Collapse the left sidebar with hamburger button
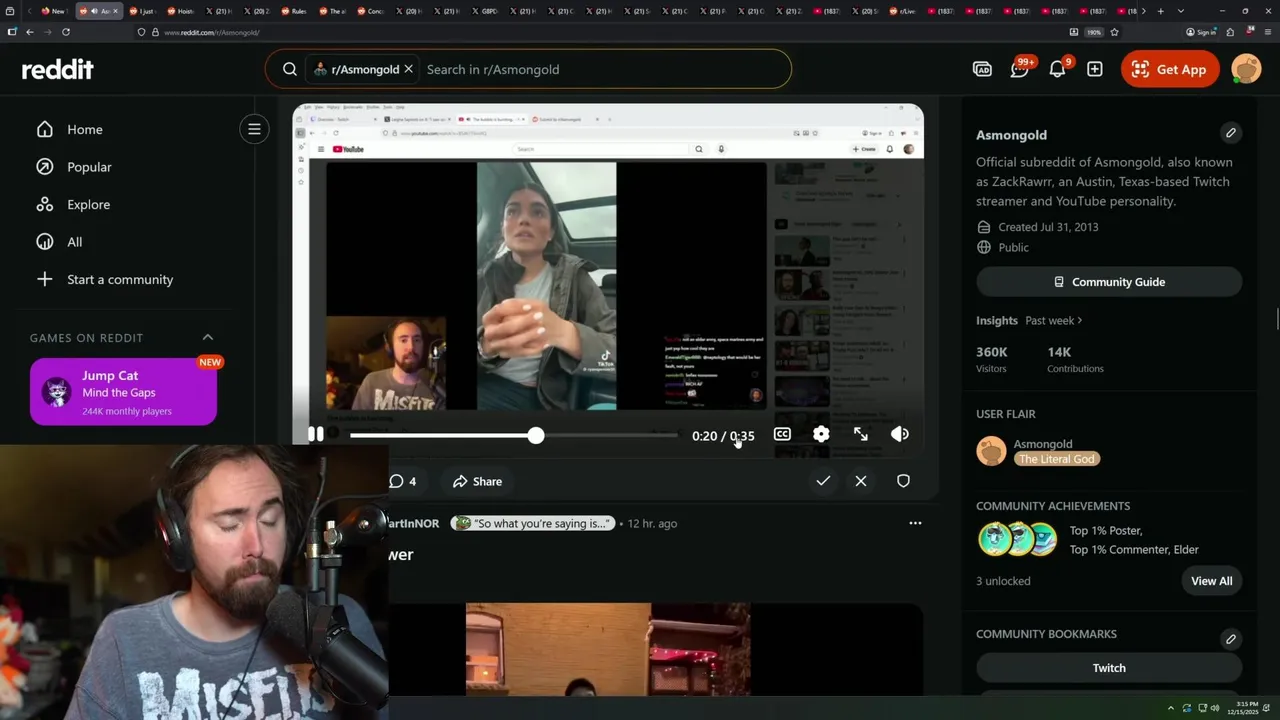1280x720 pixels. coord(254,129)
